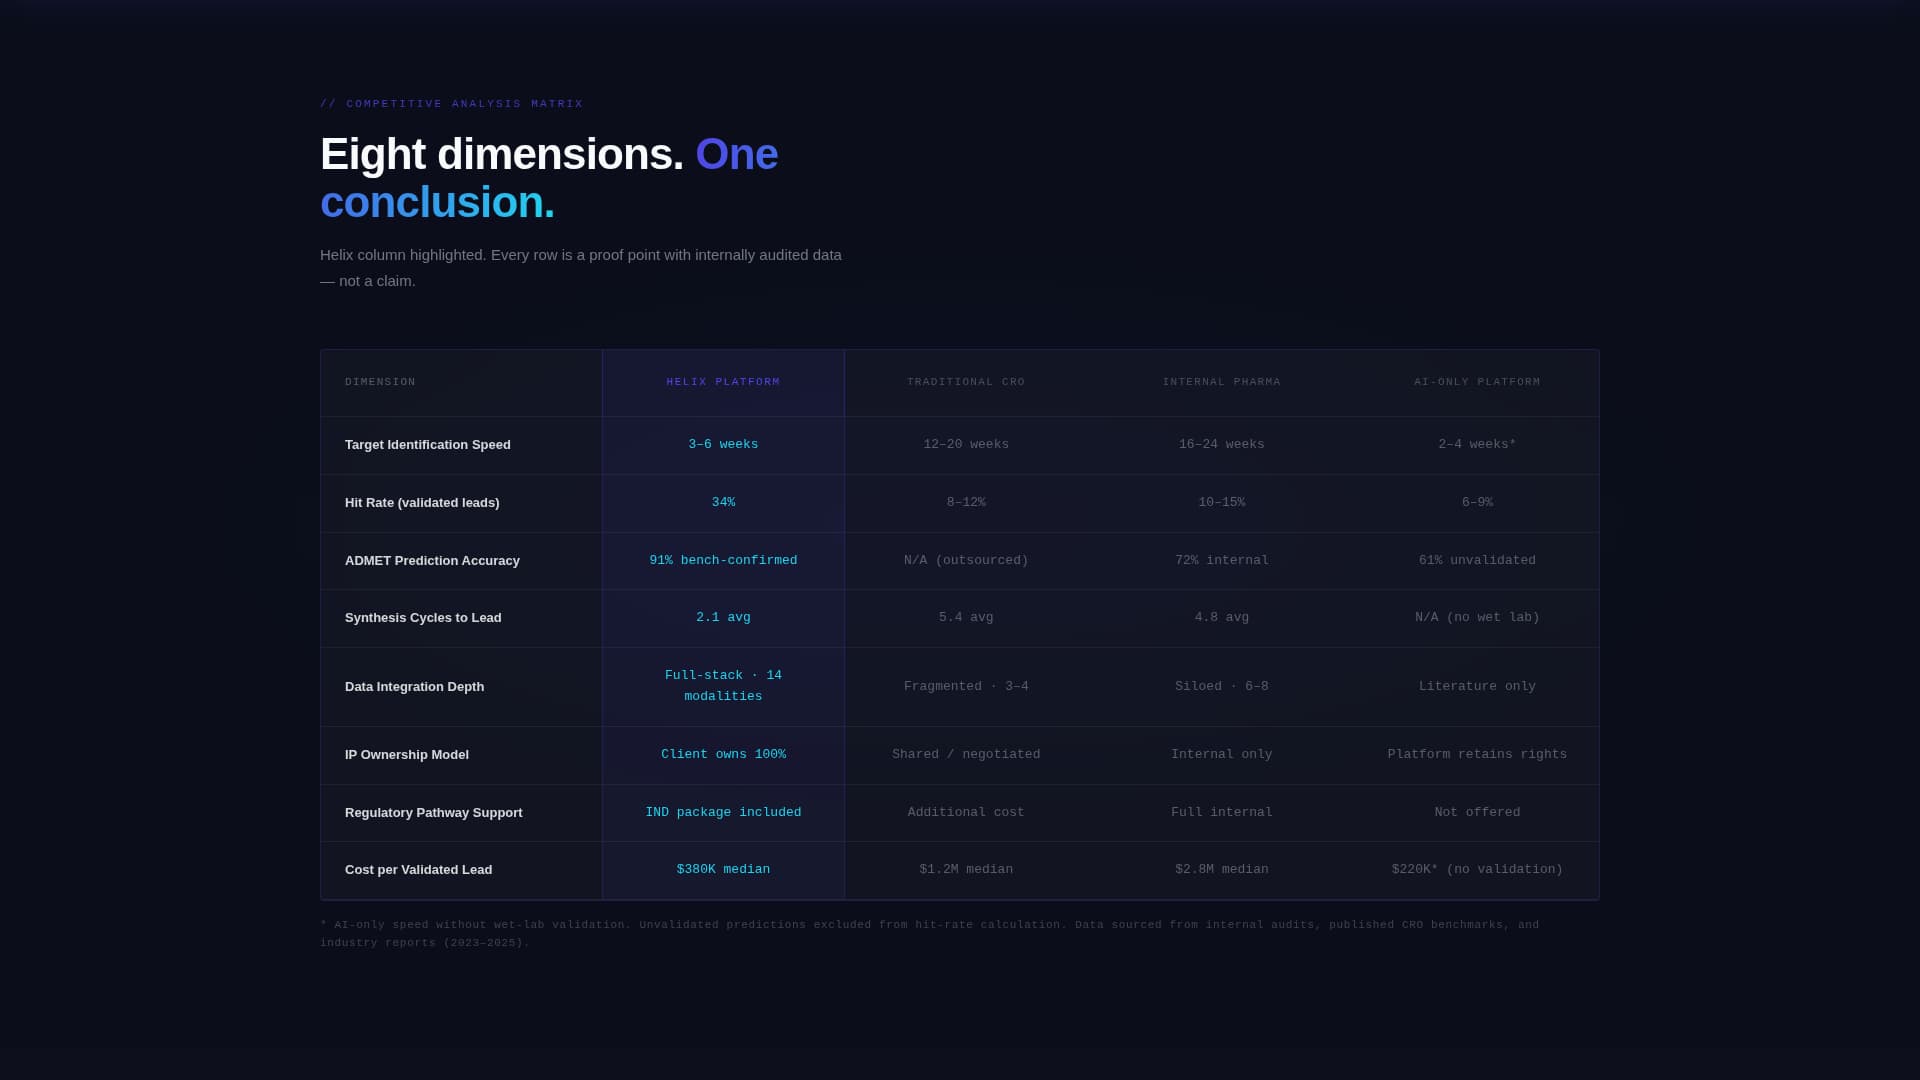Select the 'Regulatory Pathway Support' row label
1920x1080 pixels.
click(x=434, y=813)
